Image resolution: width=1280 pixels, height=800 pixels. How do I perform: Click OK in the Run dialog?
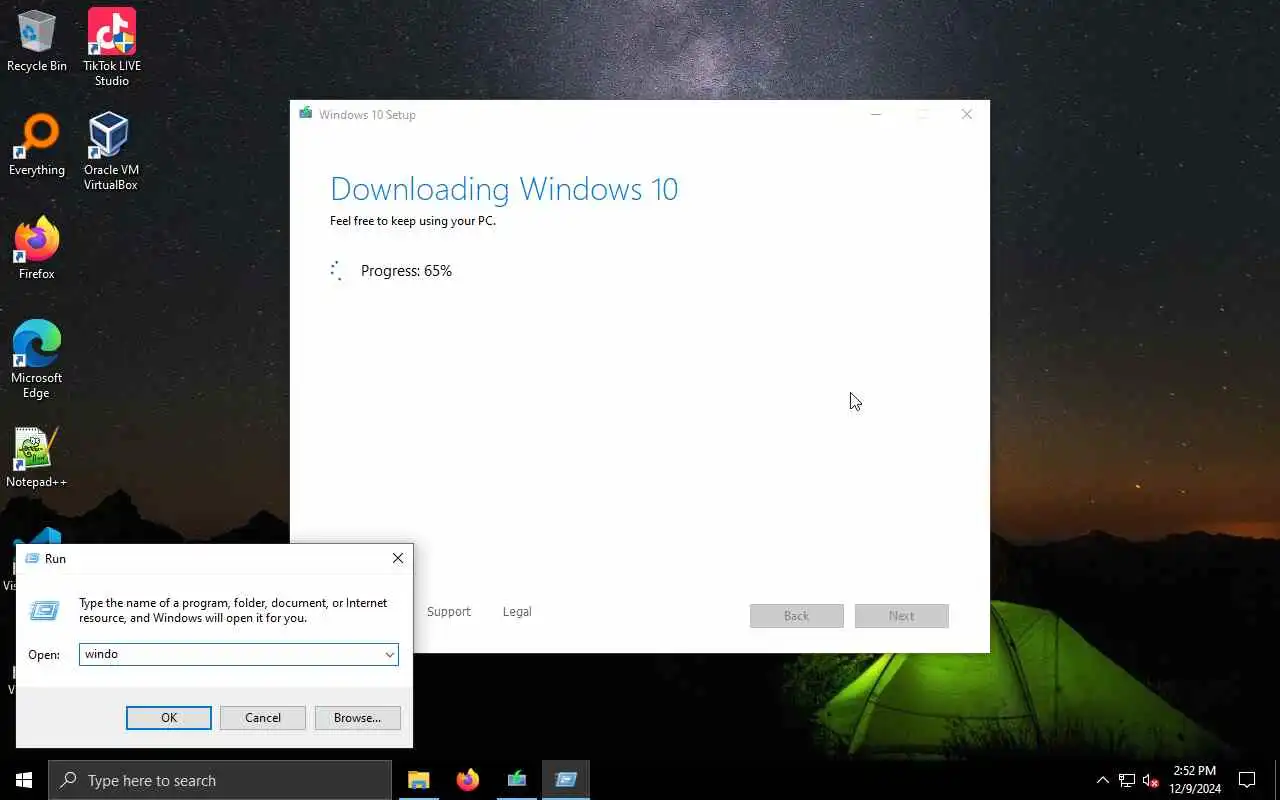click(169, 718)
